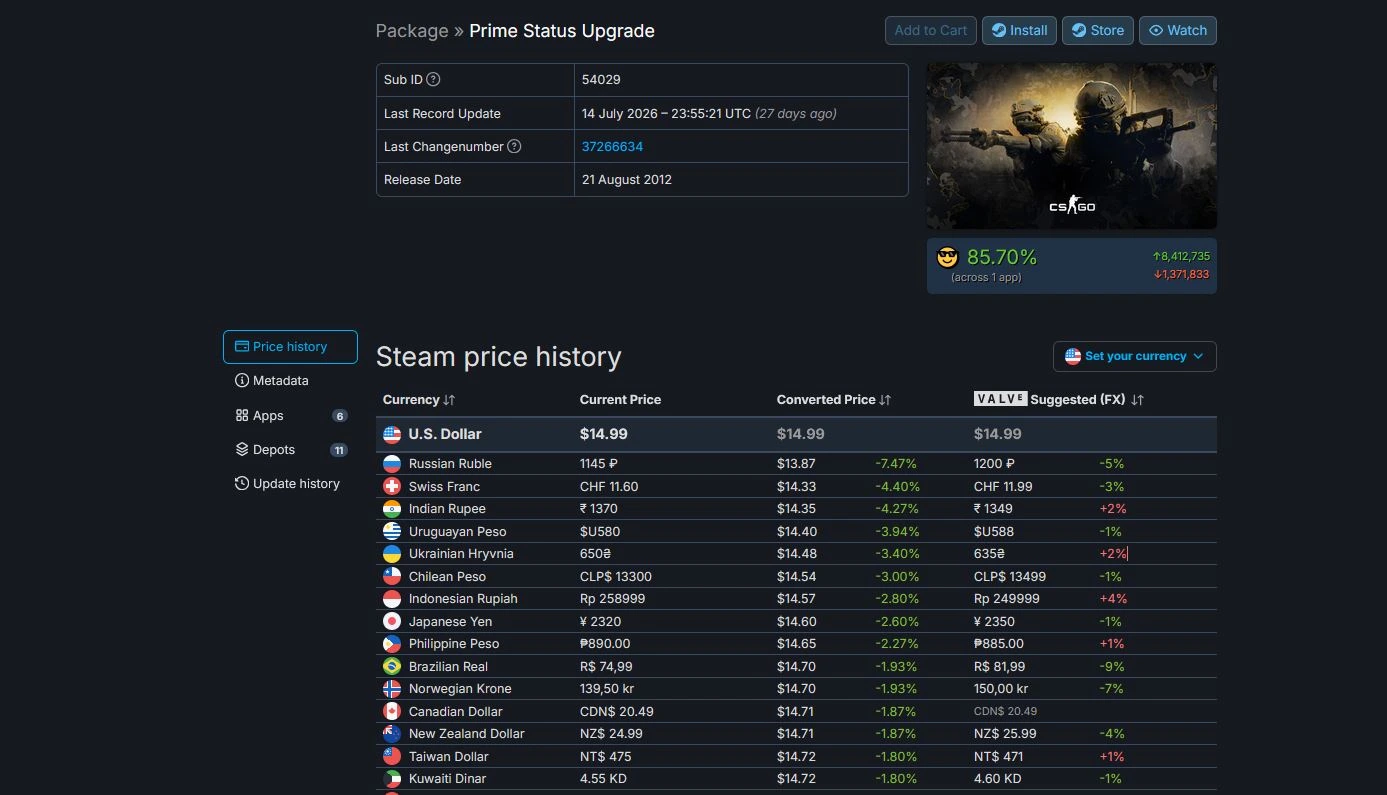Switch to the Apps tab

pyautogui.click(x=290, y=416)
